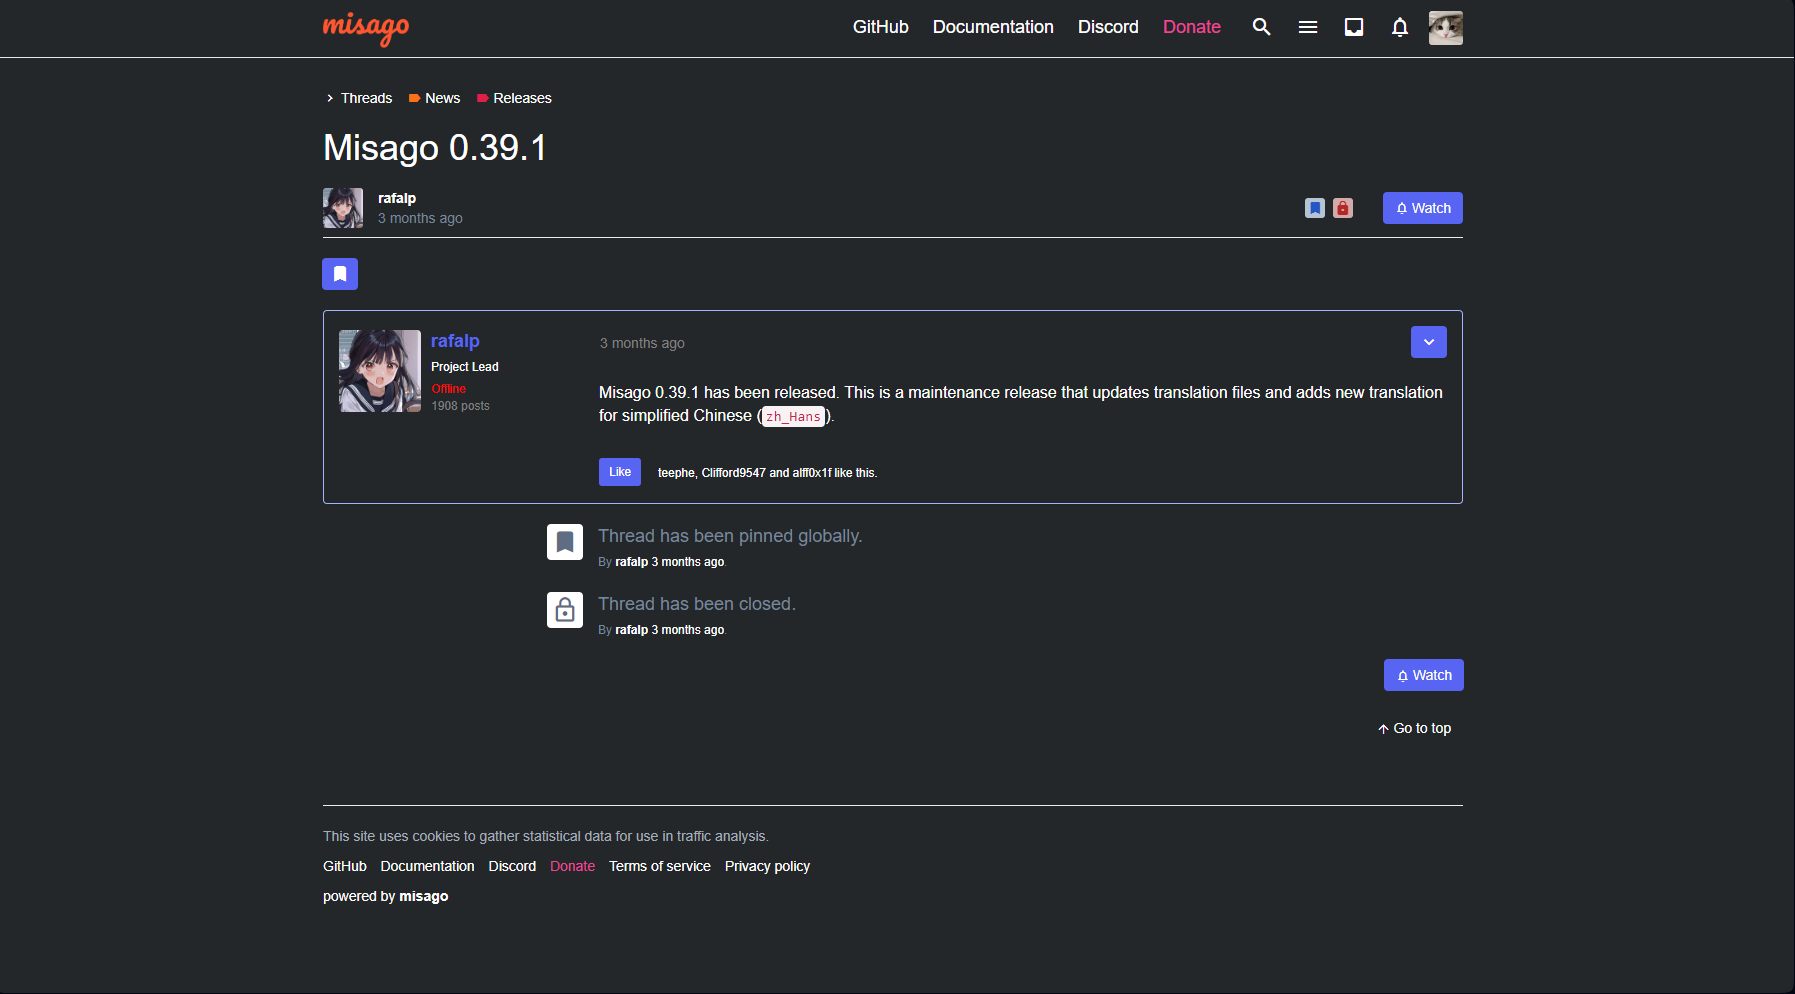Toggle Like on rafalp's post
The height and width of the screenshot is (994, 1795).
619,472
